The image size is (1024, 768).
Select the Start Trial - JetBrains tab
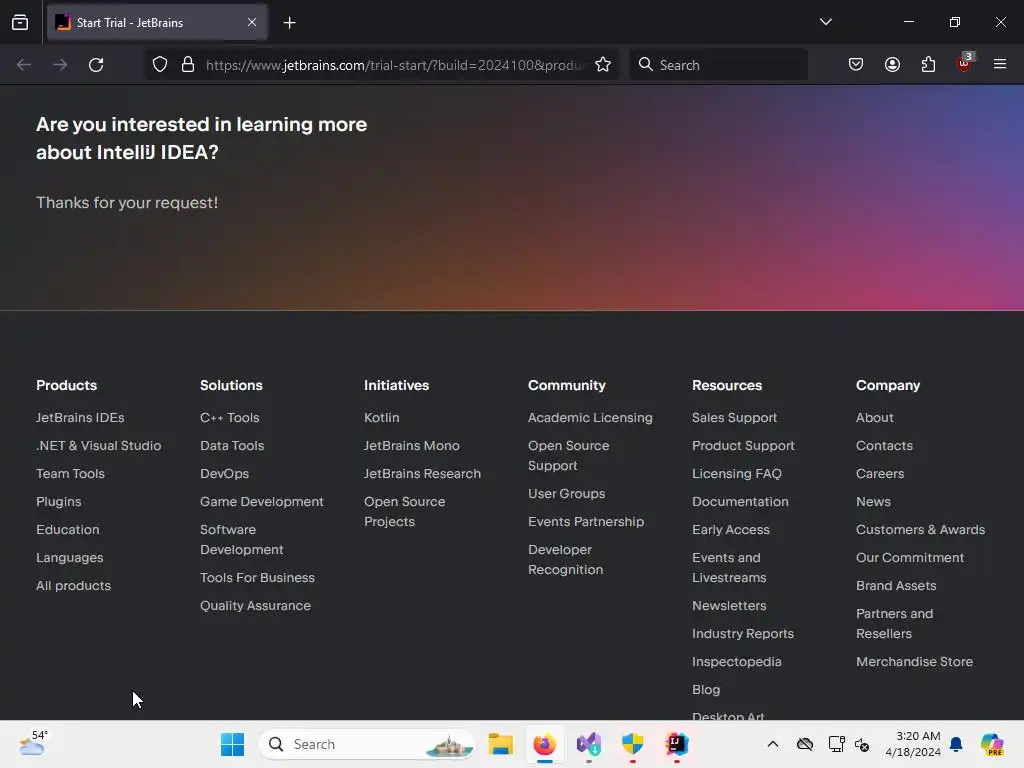[157, 22]
